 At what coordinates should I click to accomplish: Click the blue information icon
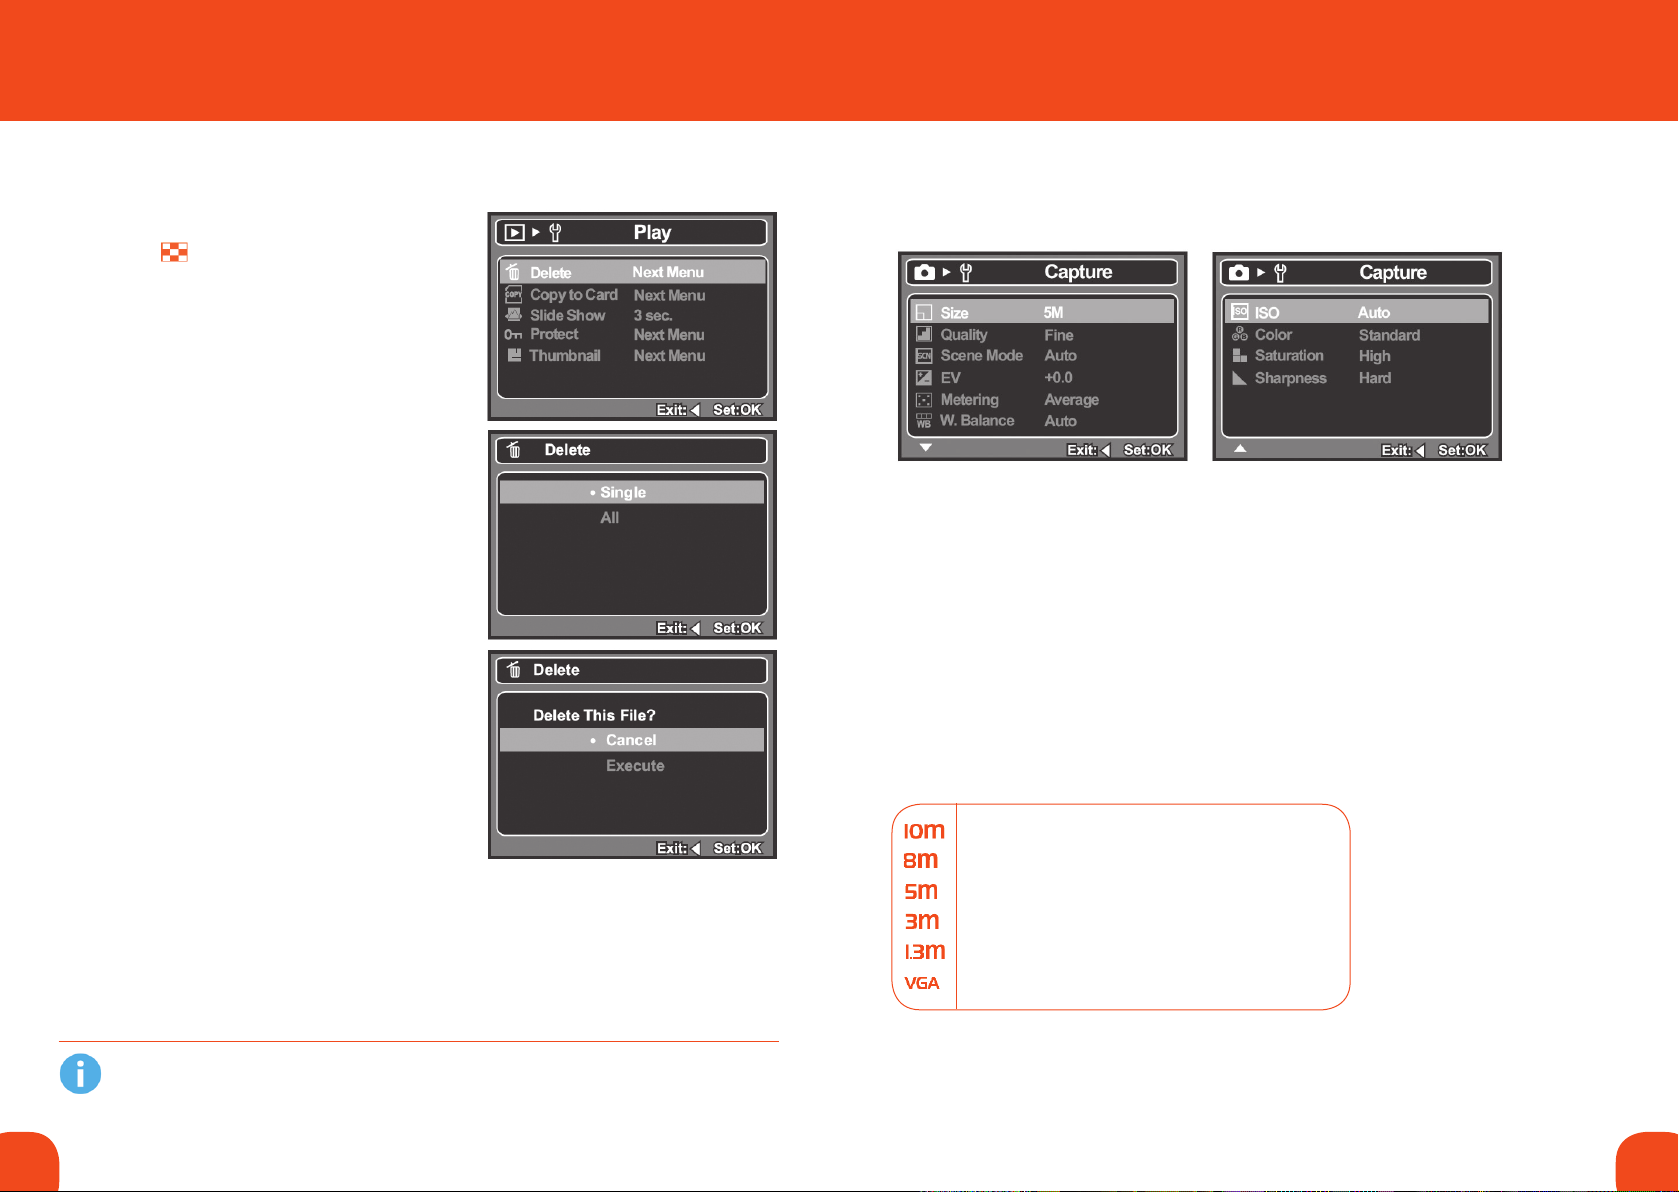[80, 1074]
